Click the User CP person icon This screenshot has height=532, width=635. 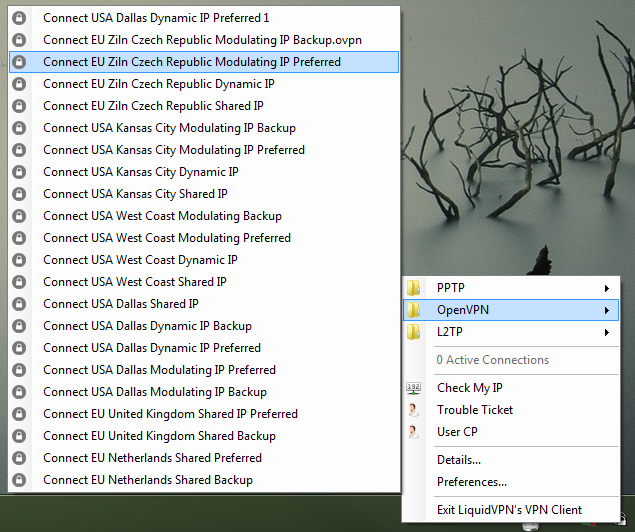click(x=413, y=432)
